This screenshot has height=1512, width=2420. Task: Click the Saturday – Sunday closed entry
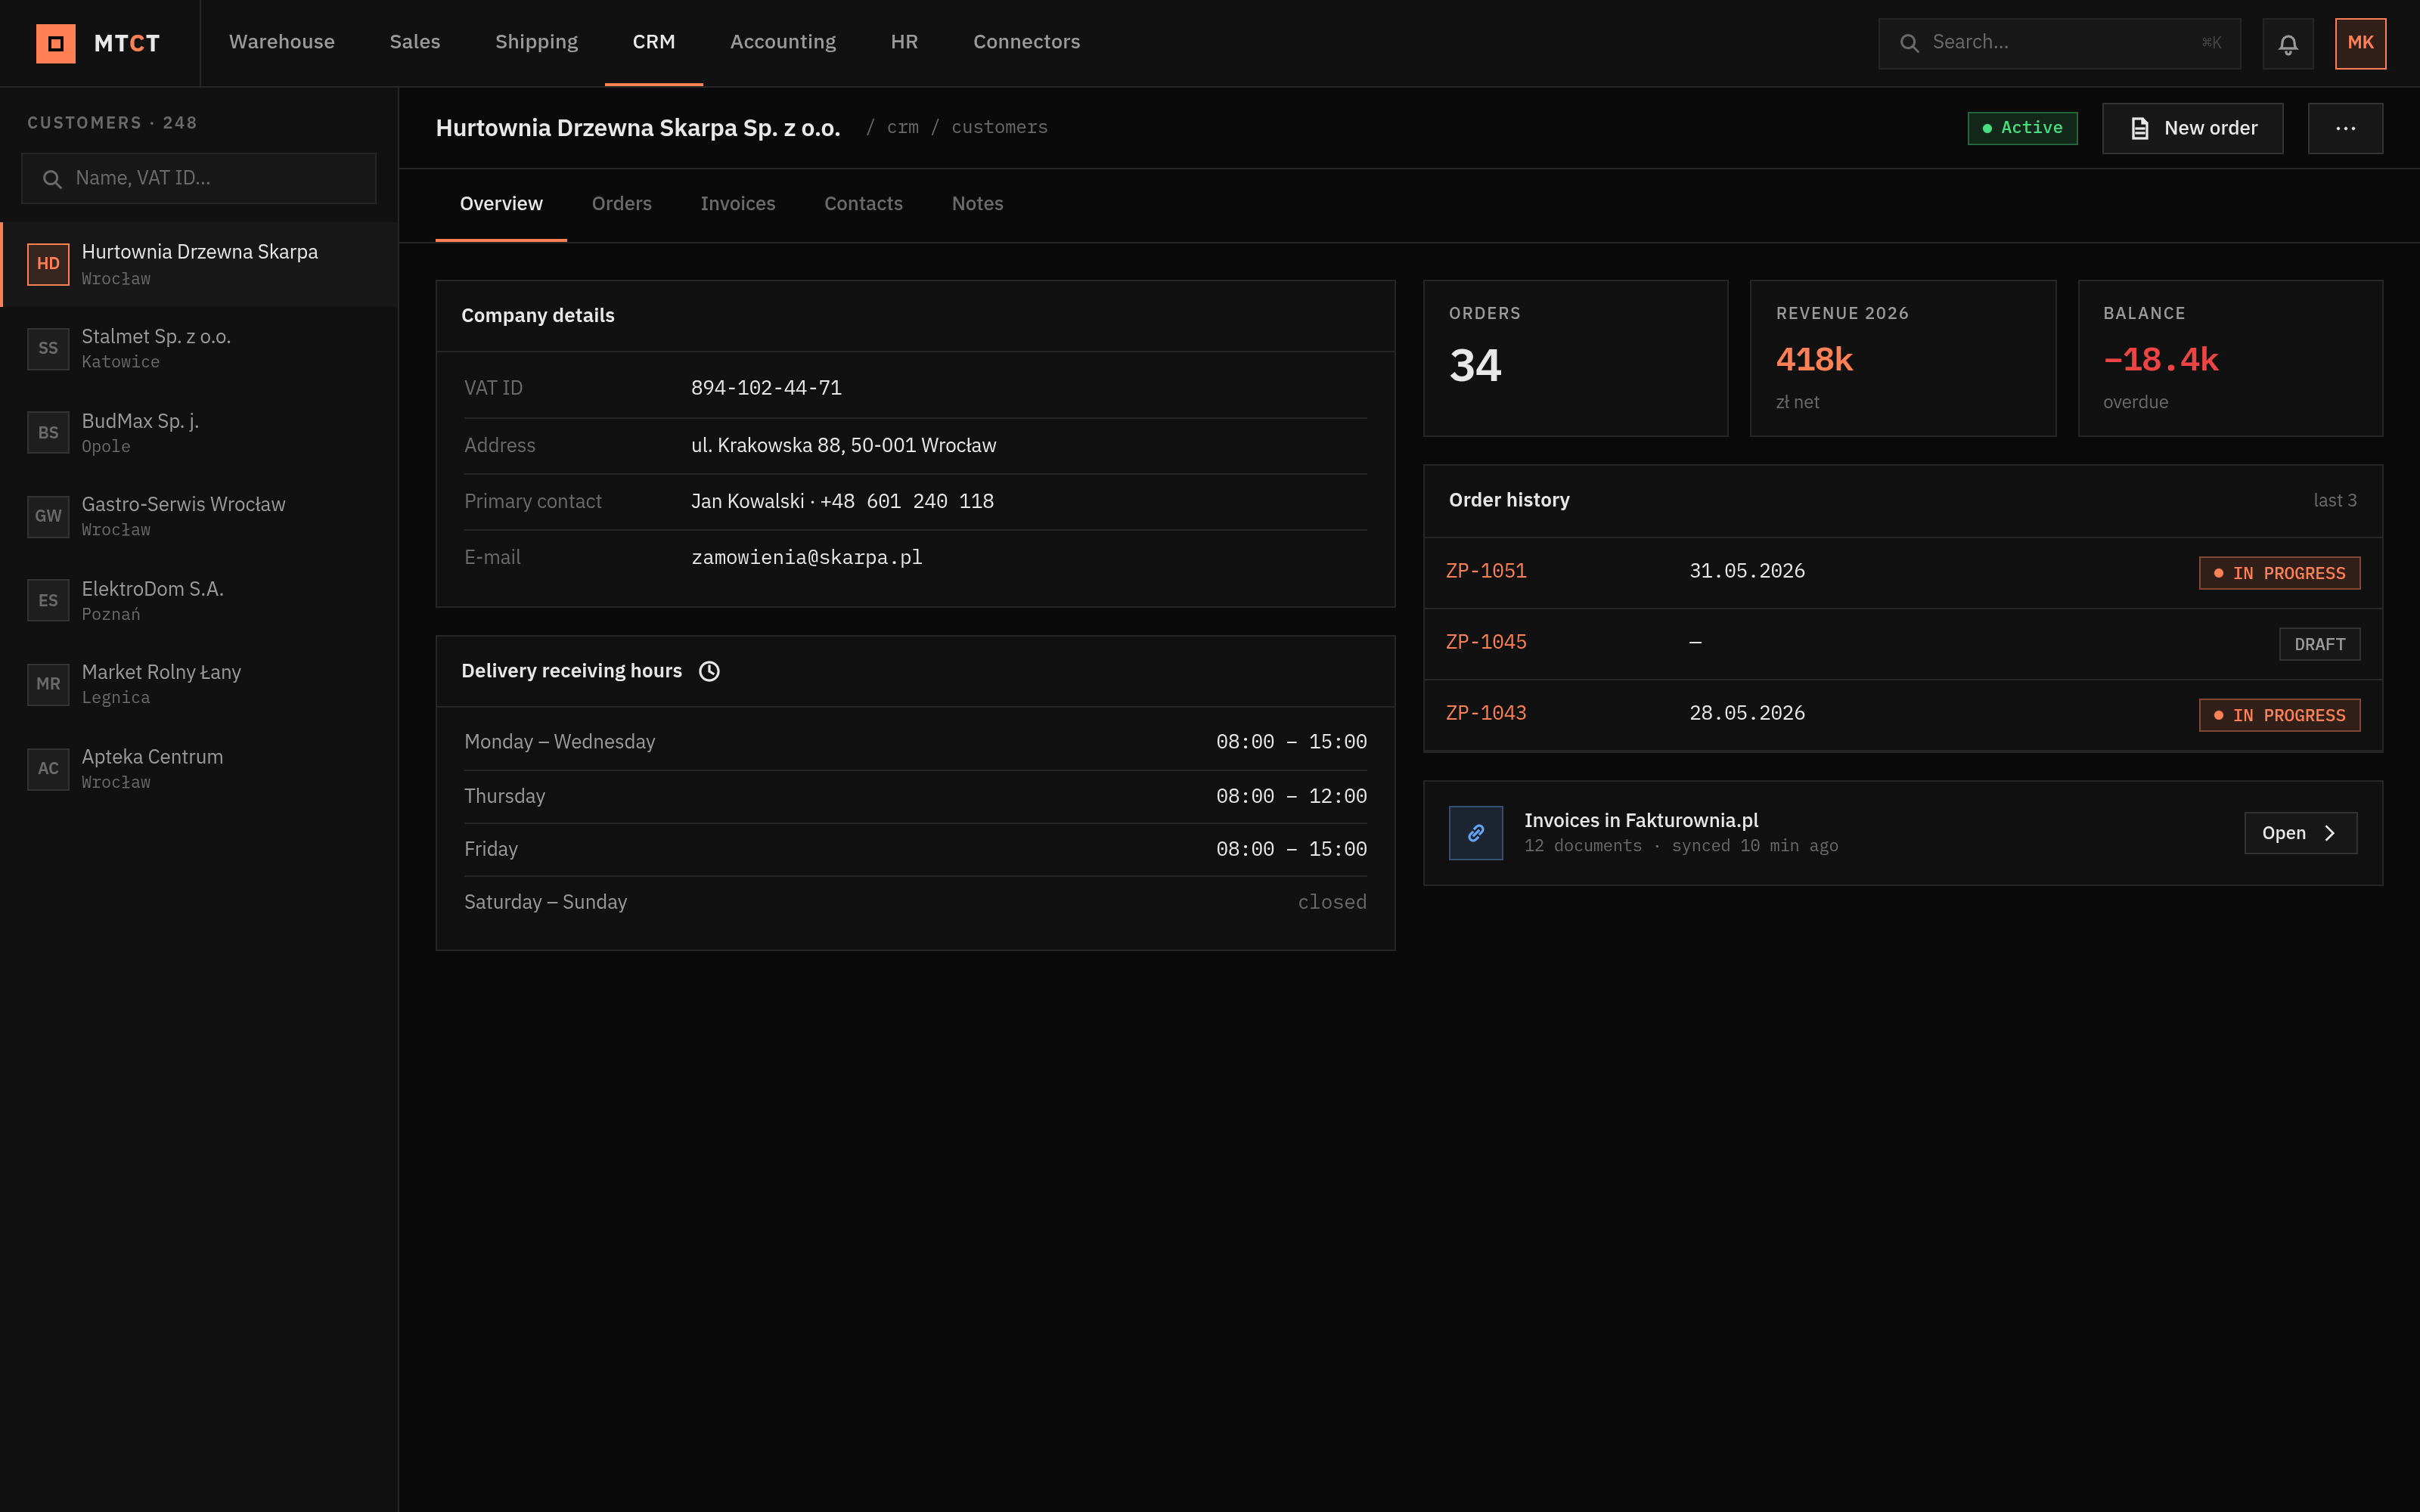coord(1332,902)
